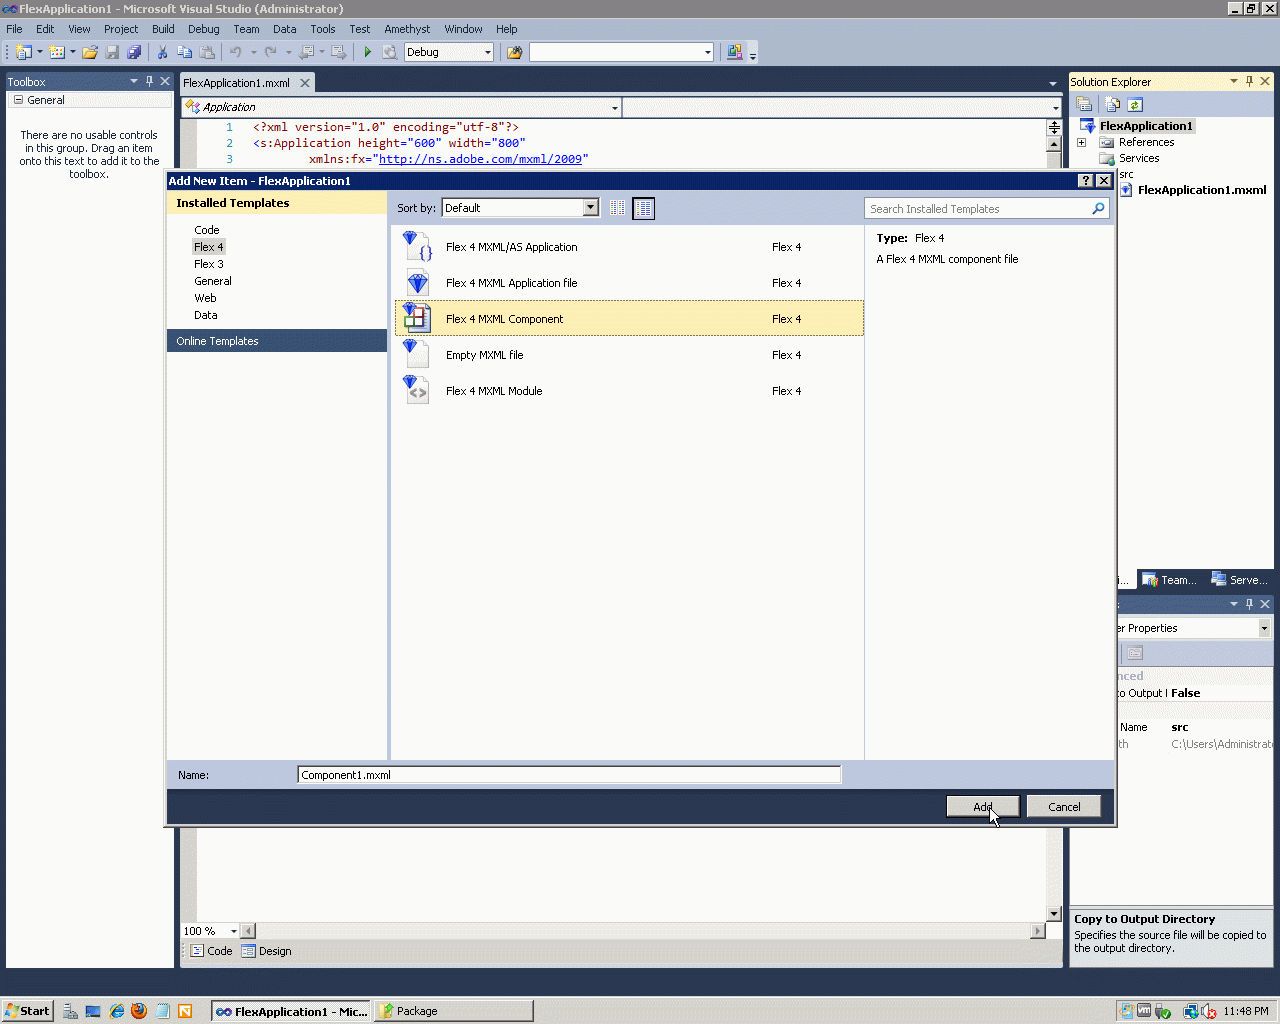
Task: Click the Save All toolbar icon
Action: 134,52
